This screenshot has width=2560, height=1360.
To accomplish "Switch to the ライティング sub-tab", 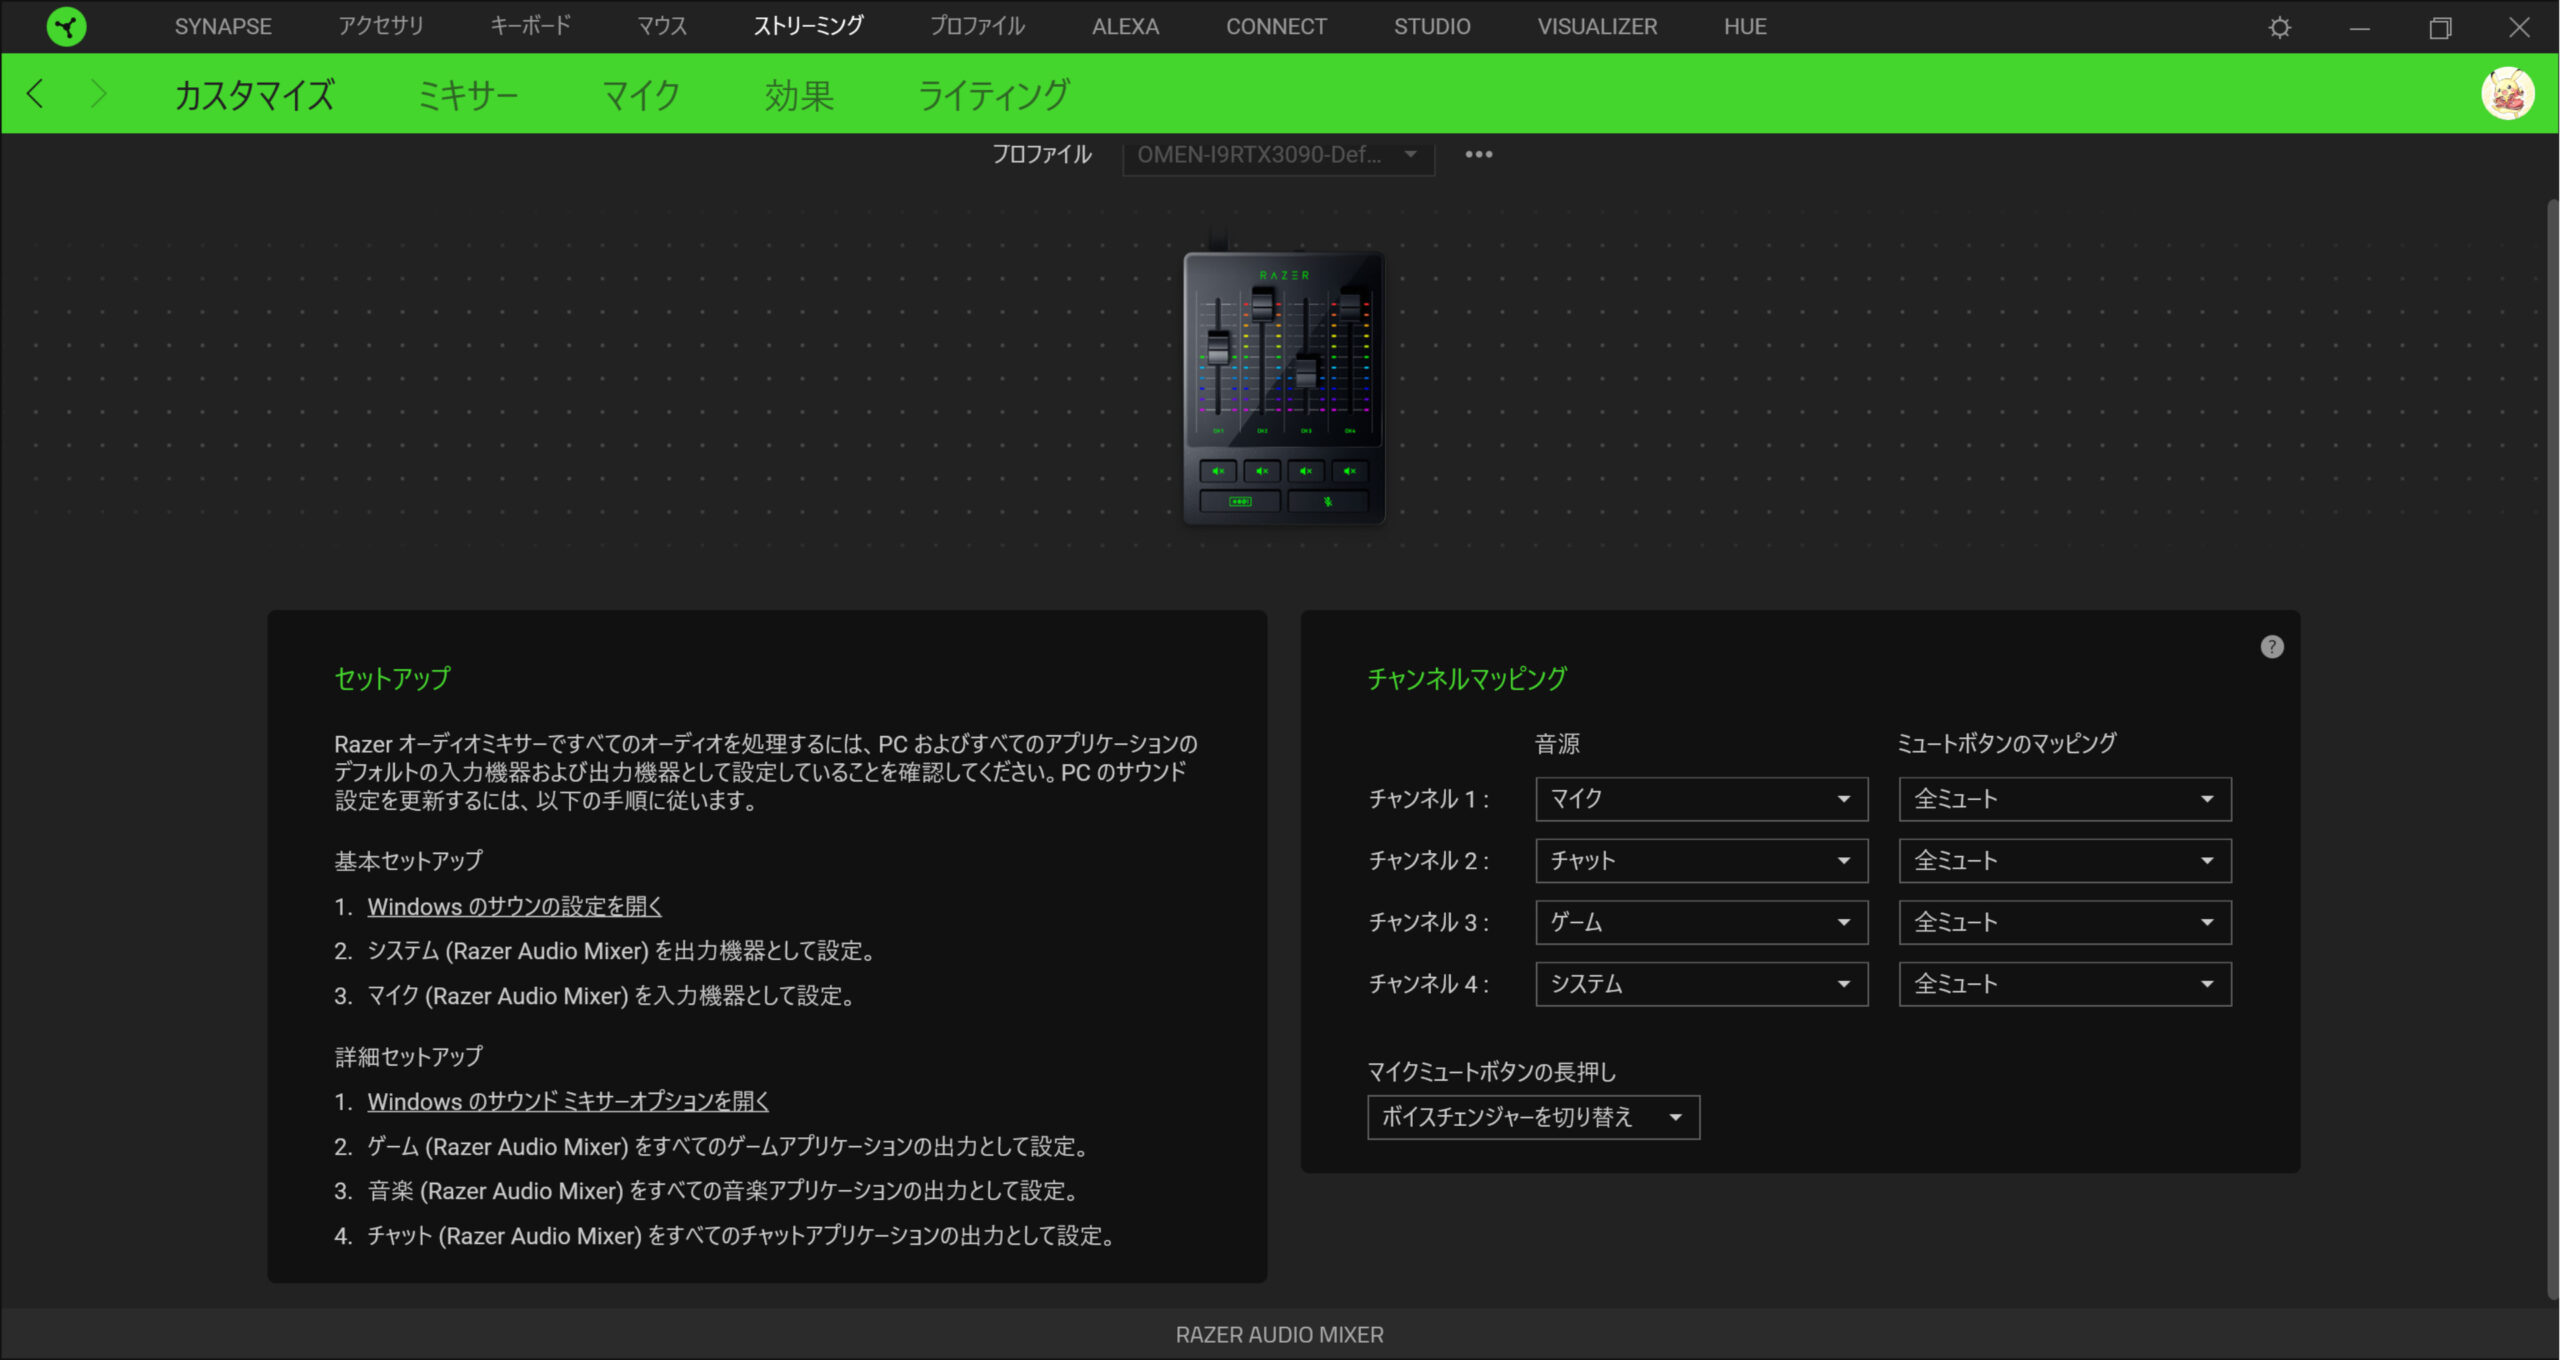I will point(993,95).
